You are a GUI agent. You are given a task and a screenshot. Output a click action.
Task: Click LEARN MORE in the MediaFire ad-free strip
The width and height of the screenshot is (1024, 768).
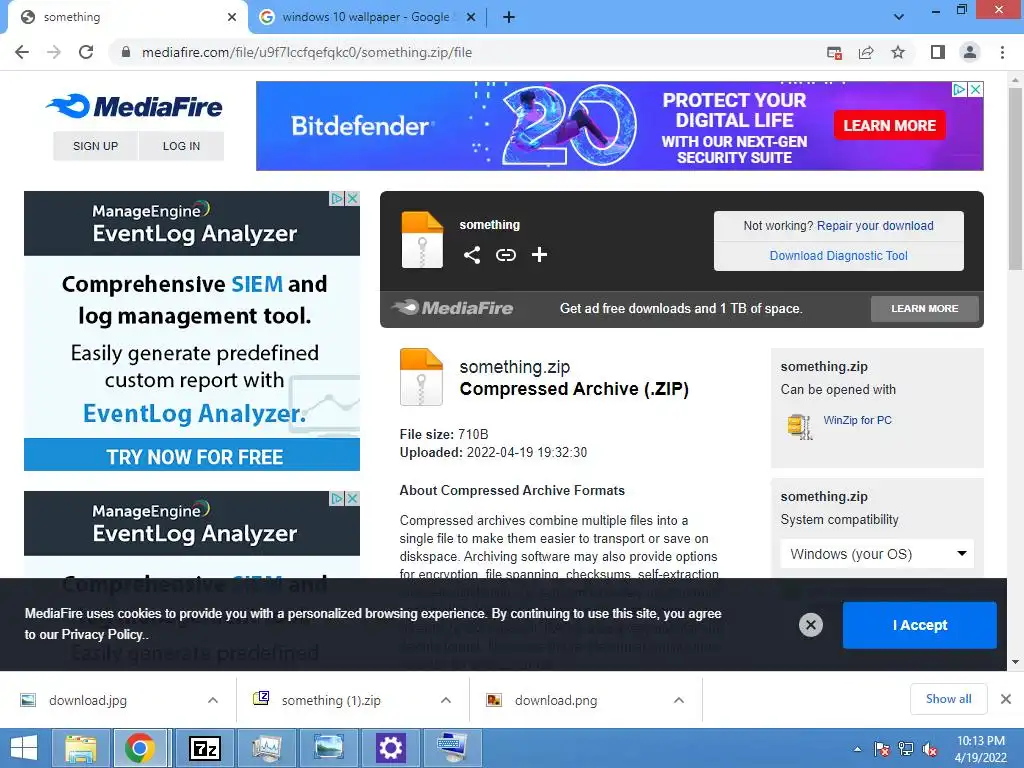tap(925, 308)
